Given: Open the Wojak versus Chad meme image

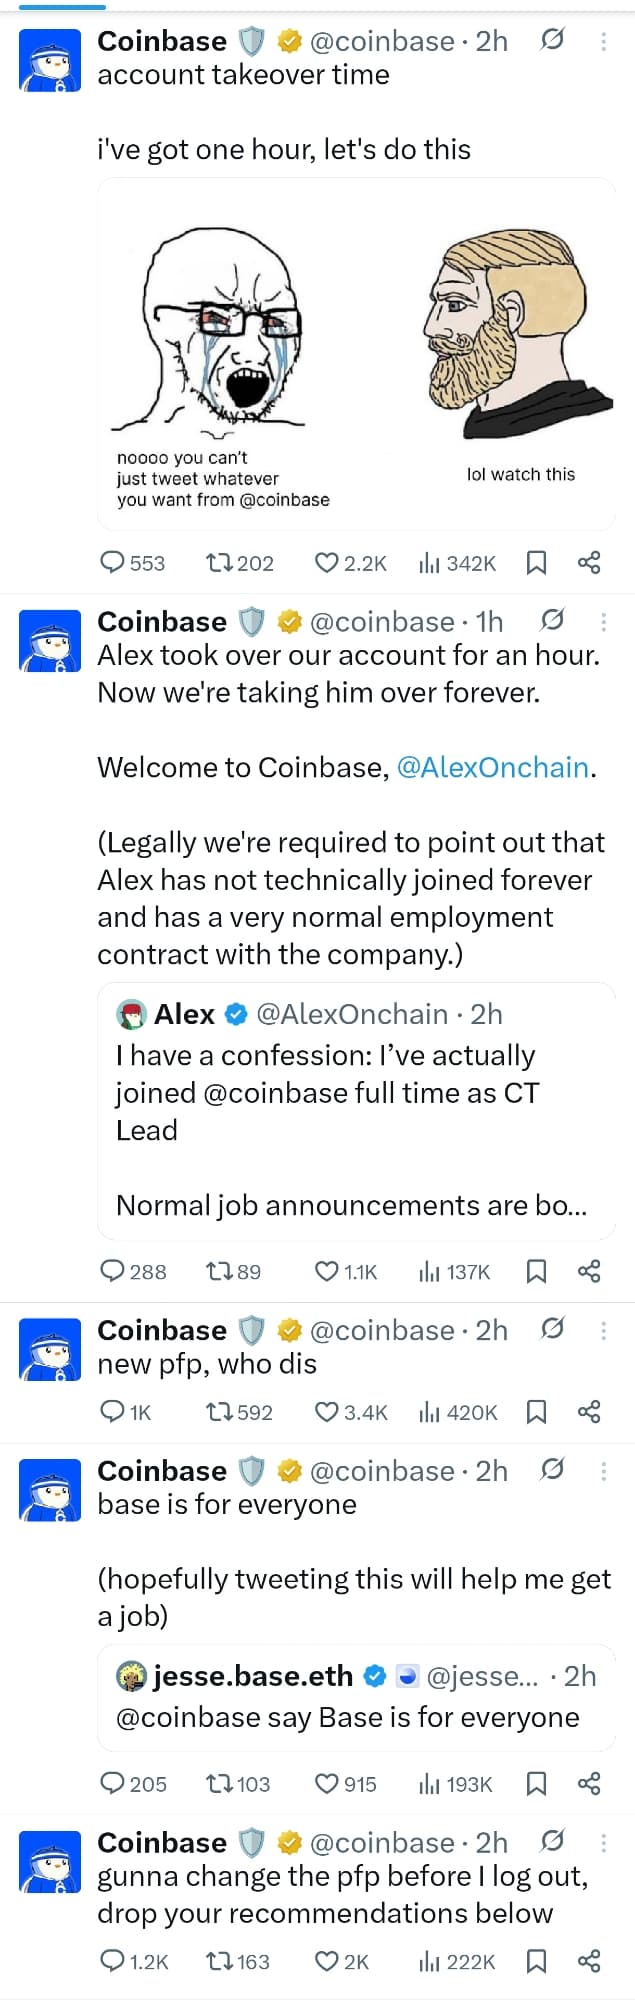Looking at the screenshot, I should pos(356,353).
